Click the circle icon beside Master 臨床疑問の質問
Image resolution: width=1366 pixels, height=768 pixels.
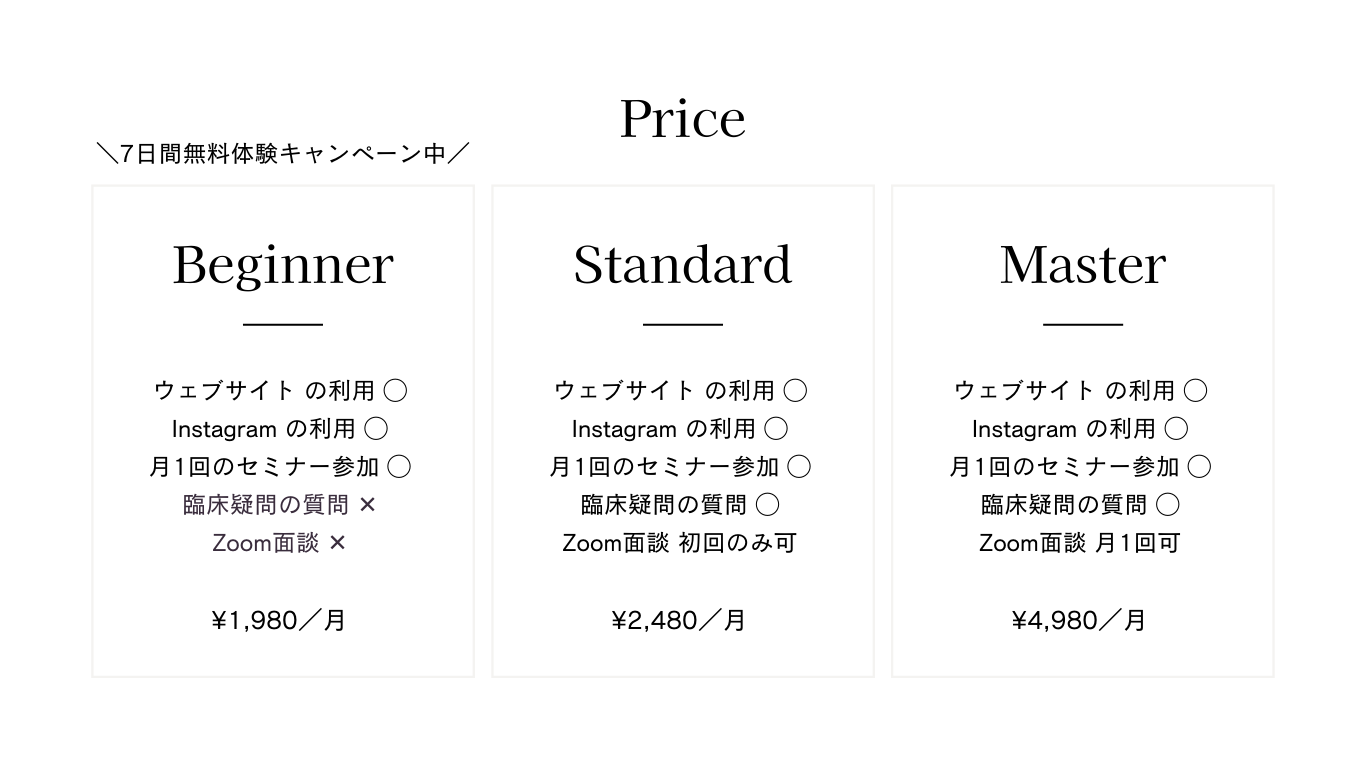tap(1168, 505)
